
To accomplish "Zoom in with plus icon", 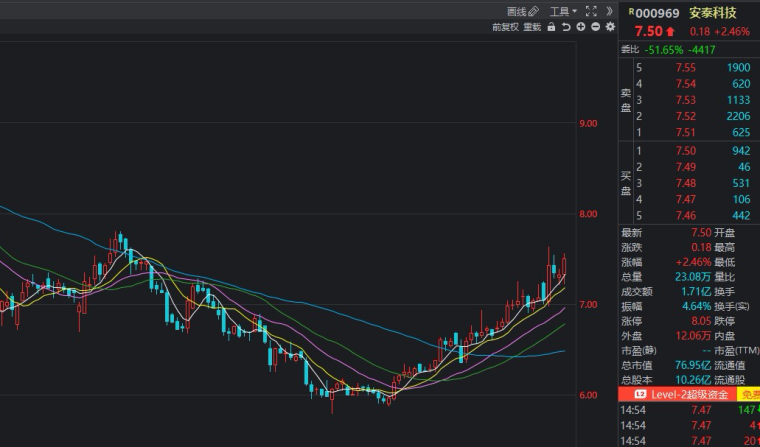I will (581, 27).
